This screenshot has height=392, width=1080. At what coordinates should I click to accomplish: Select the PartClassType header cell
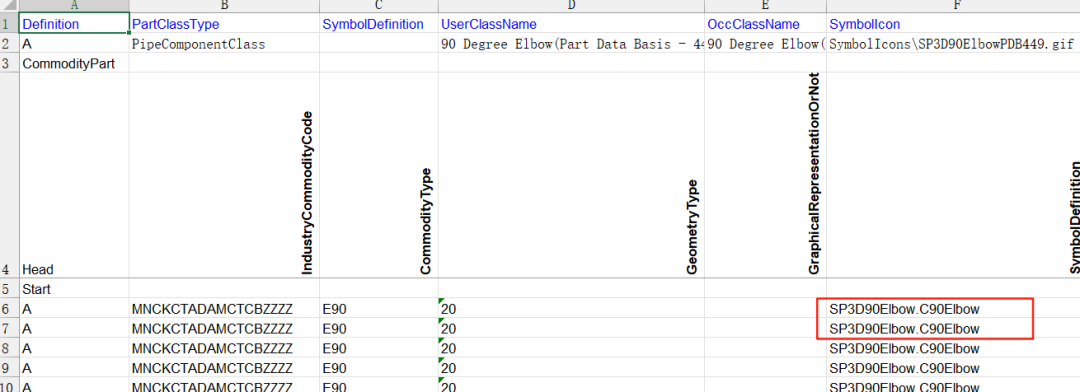(224, 23)
